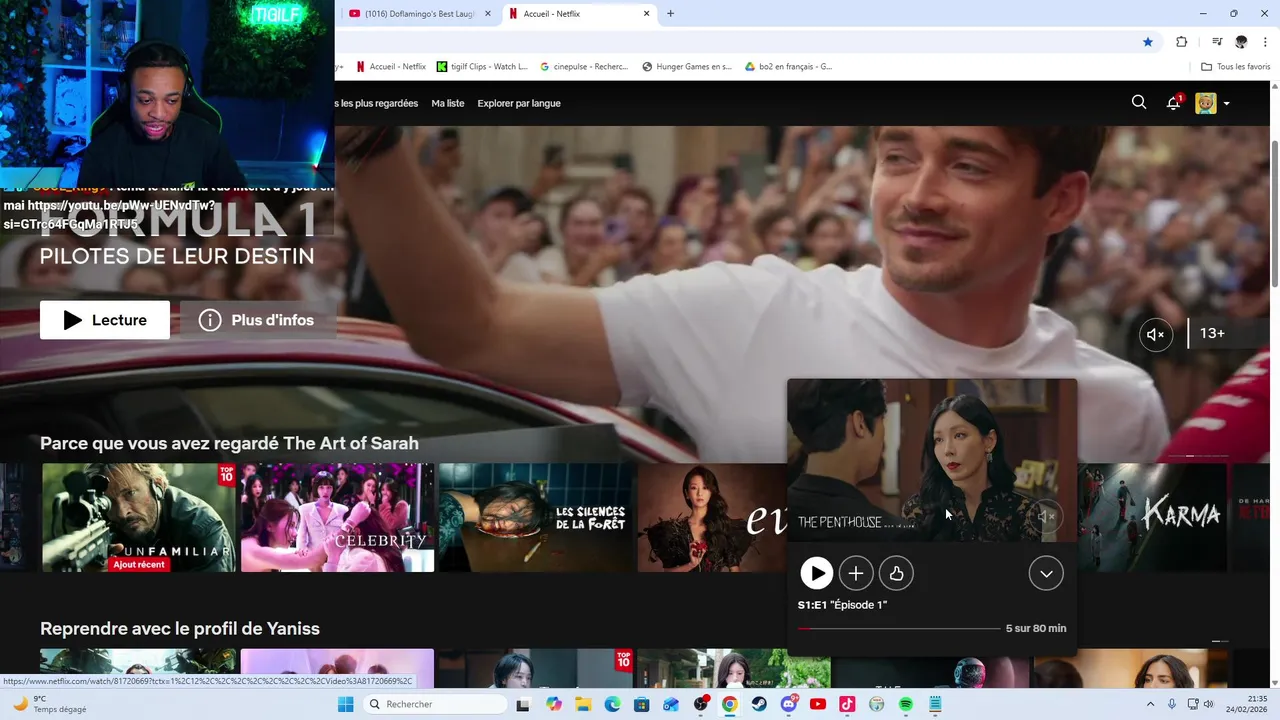Open the Chrome extensions puzzle icon
The width and height of the screenshot is (1280, 720).
[1181, 41]
